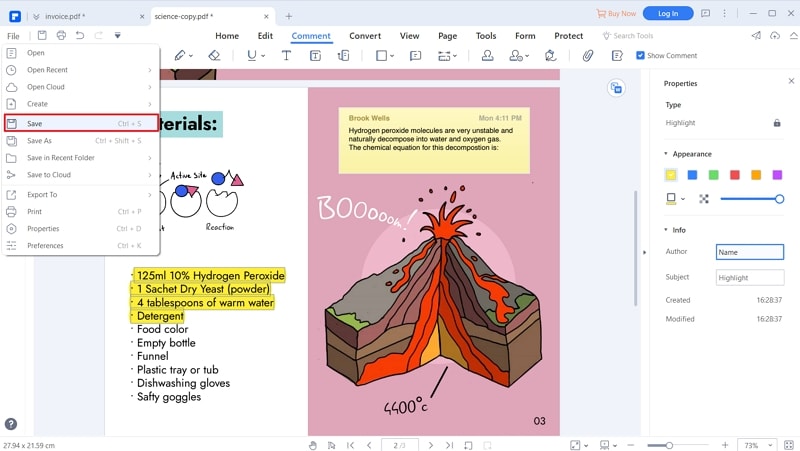Toggle the Show Comment checkbox
Image resolution: width=800 pixels, height=451 pixels.
[x=640, y=56]
